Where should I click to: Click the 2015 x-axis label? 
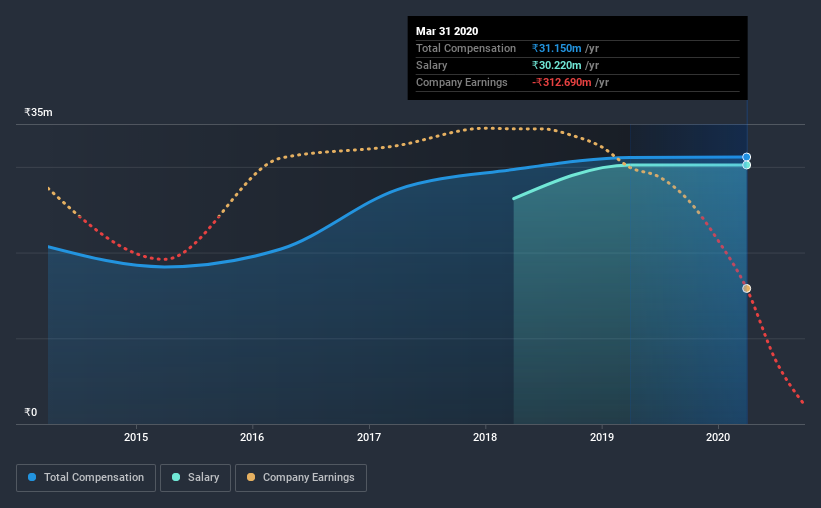click(x=136, y=437)
